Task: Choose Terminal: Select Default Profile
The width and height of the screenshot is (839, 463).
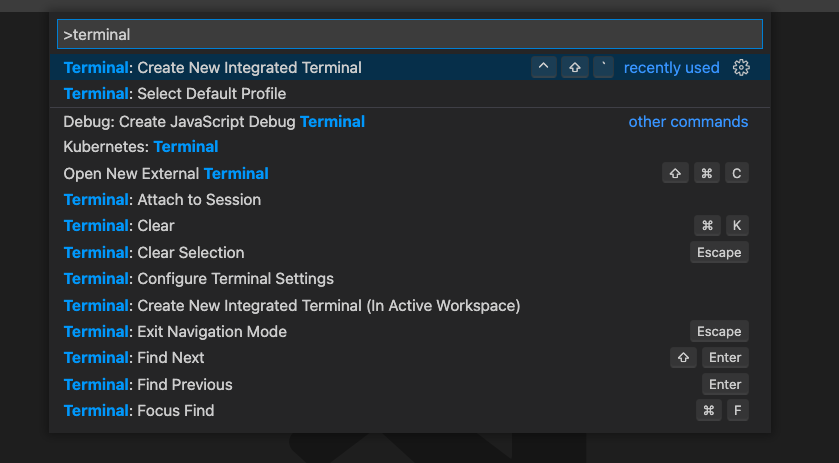Action: point(410,94)
